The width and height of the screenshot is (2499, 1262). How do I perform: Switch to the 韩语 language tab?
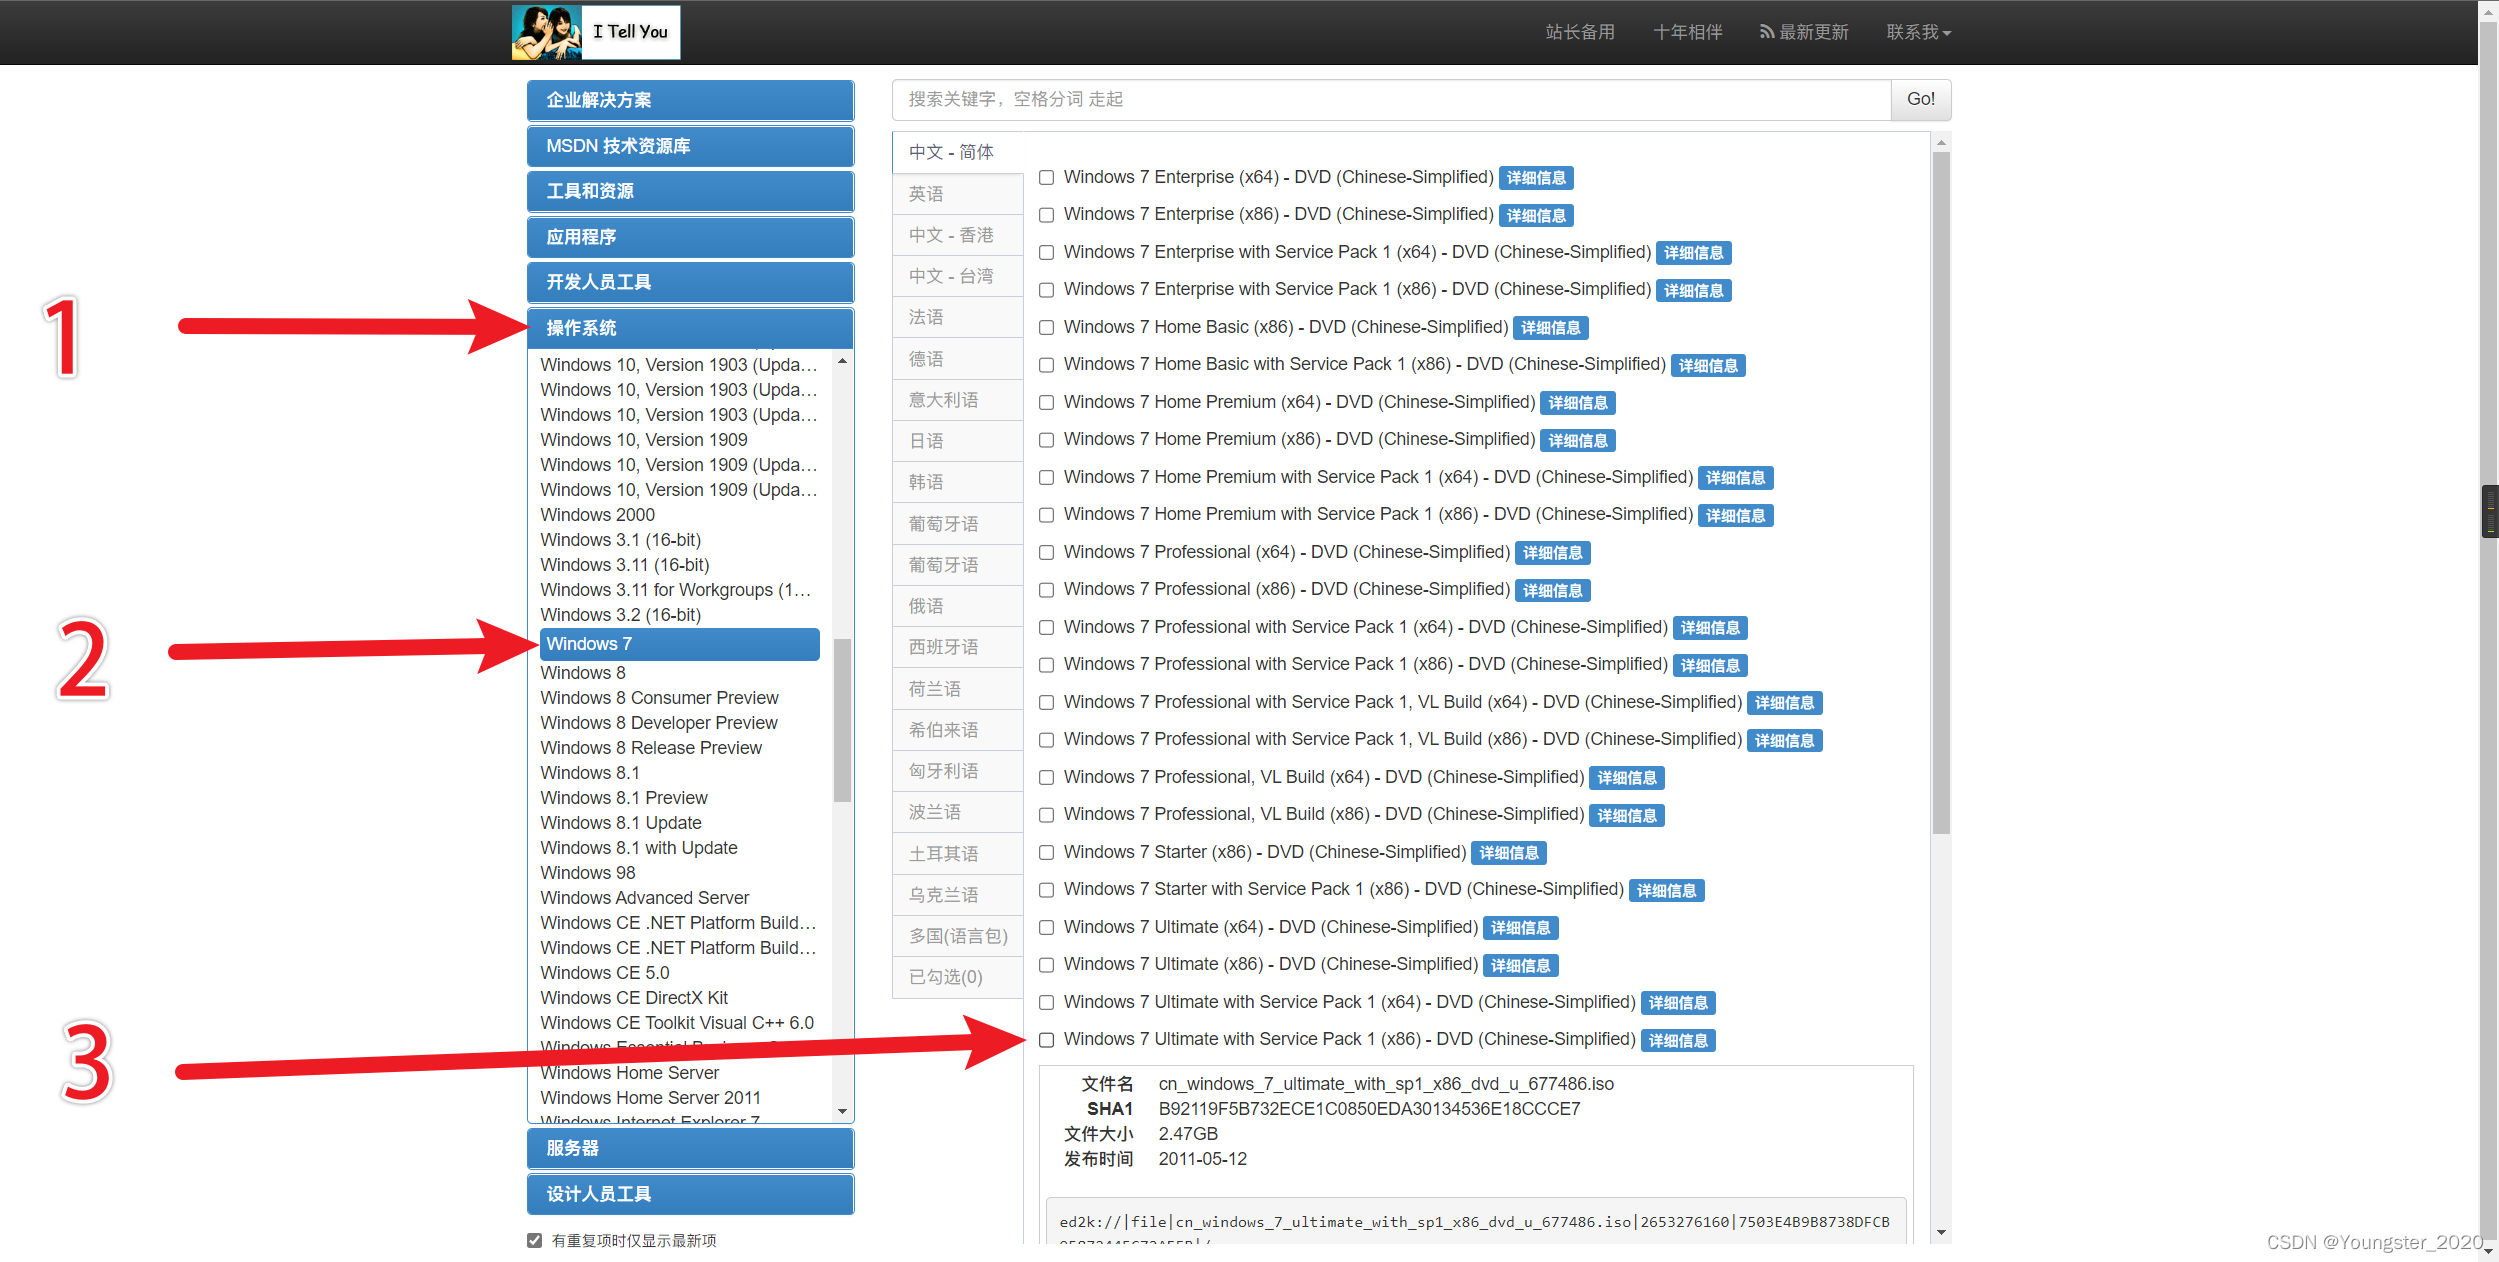coord(958,482)
